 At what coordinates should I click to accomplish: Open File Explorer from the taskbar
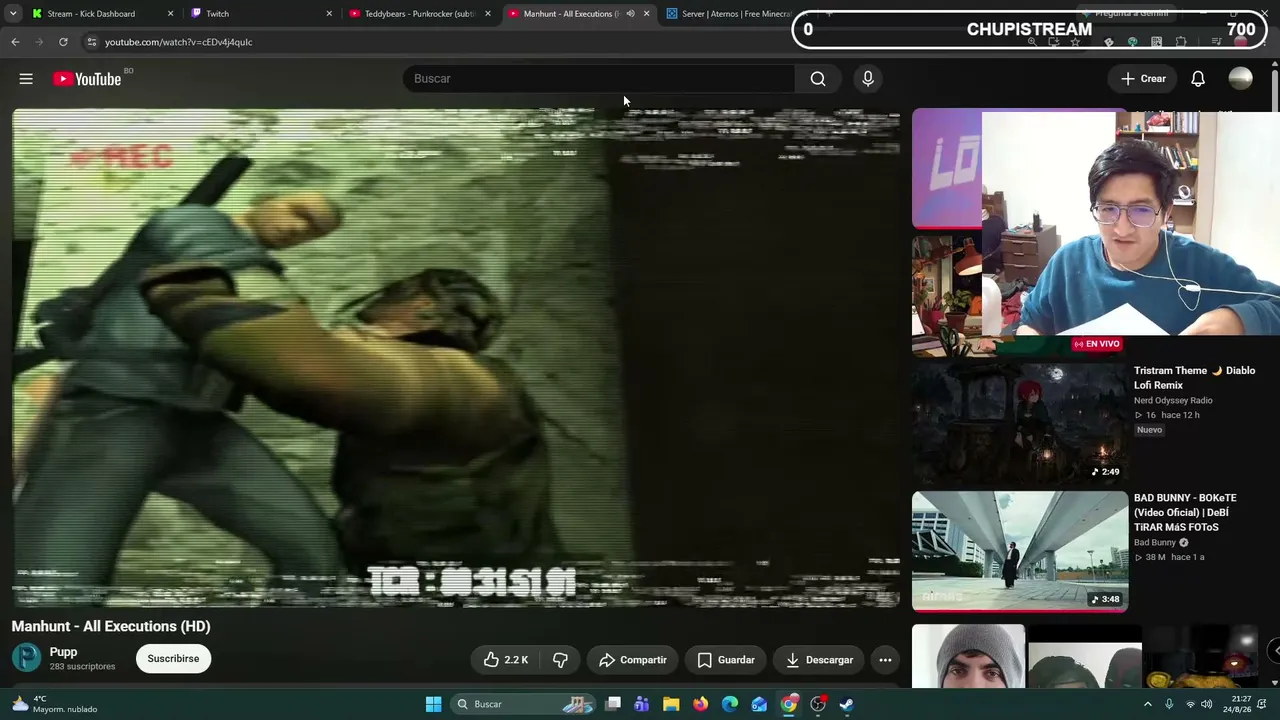pyautogui.click(x=671, y=704)
